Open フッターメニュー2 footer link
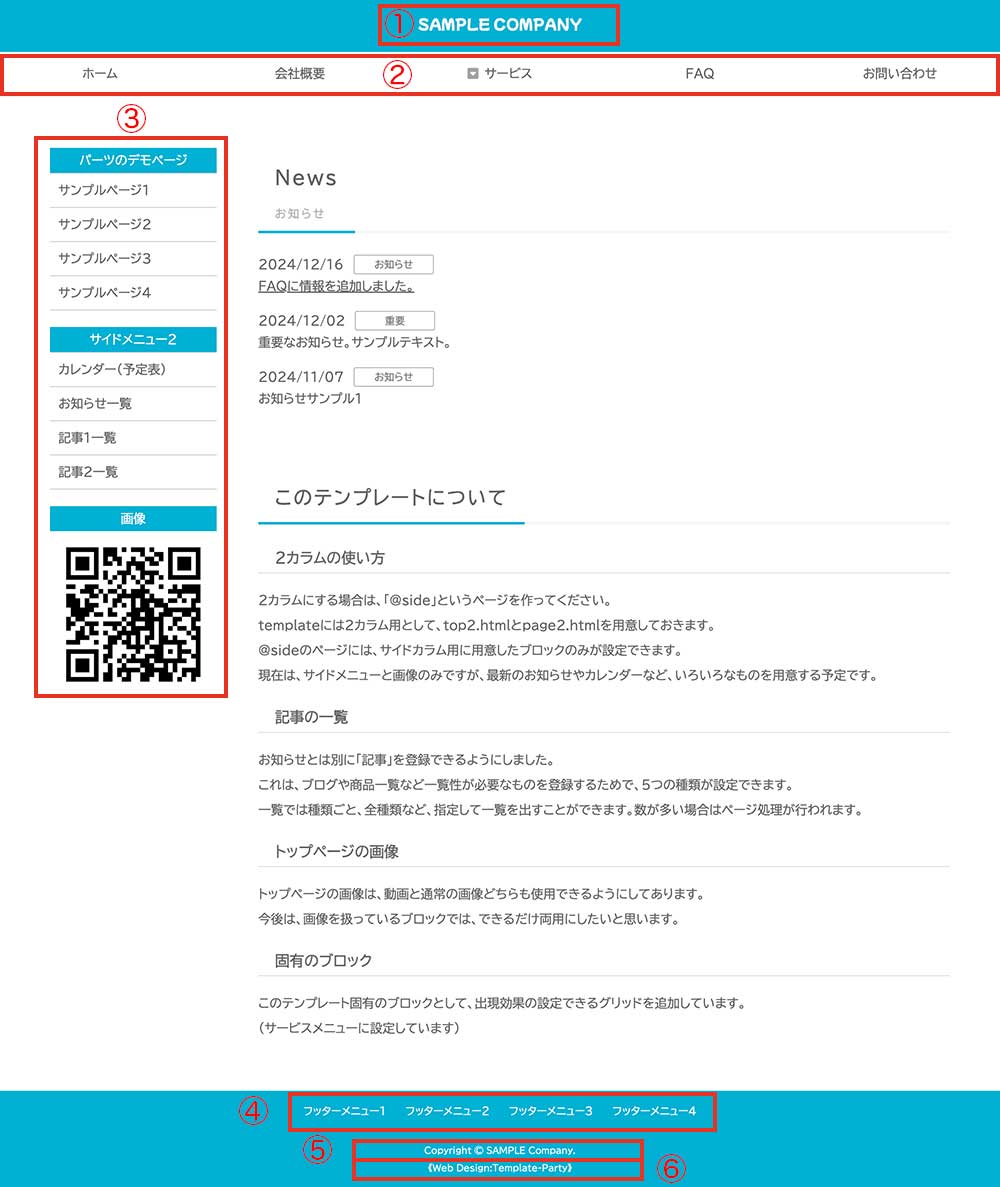The image size is (1000, 1187). tap(447, 1111)
